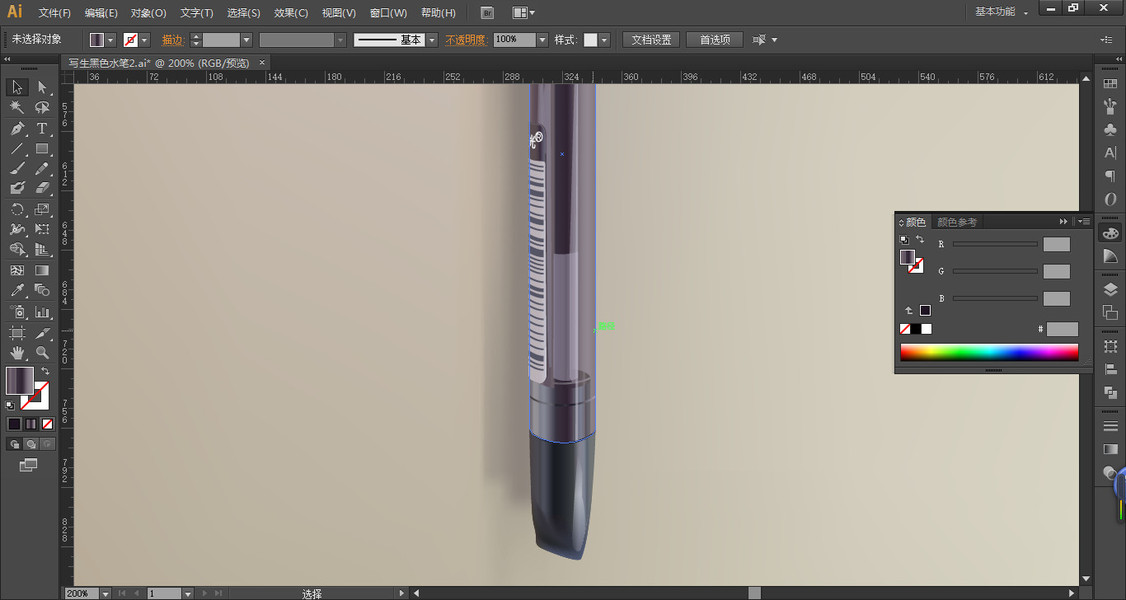Open the Character panel from dock

click(1110, 153)
